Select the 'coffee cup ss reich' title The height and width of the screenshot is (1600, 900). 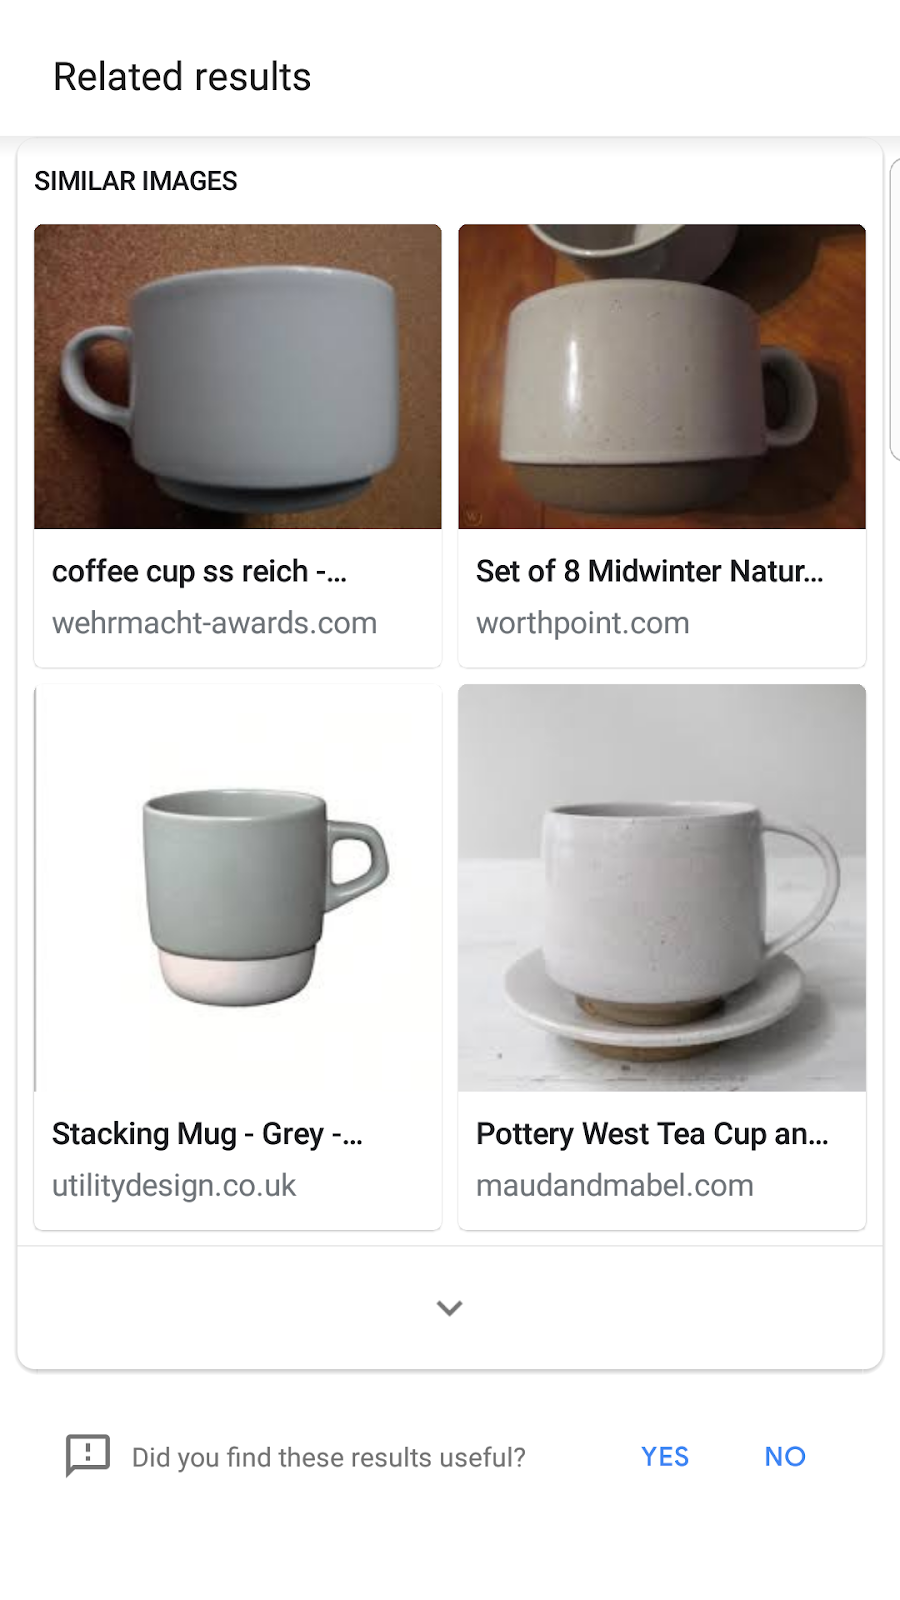pyautogui.click(x=199, y=571)
